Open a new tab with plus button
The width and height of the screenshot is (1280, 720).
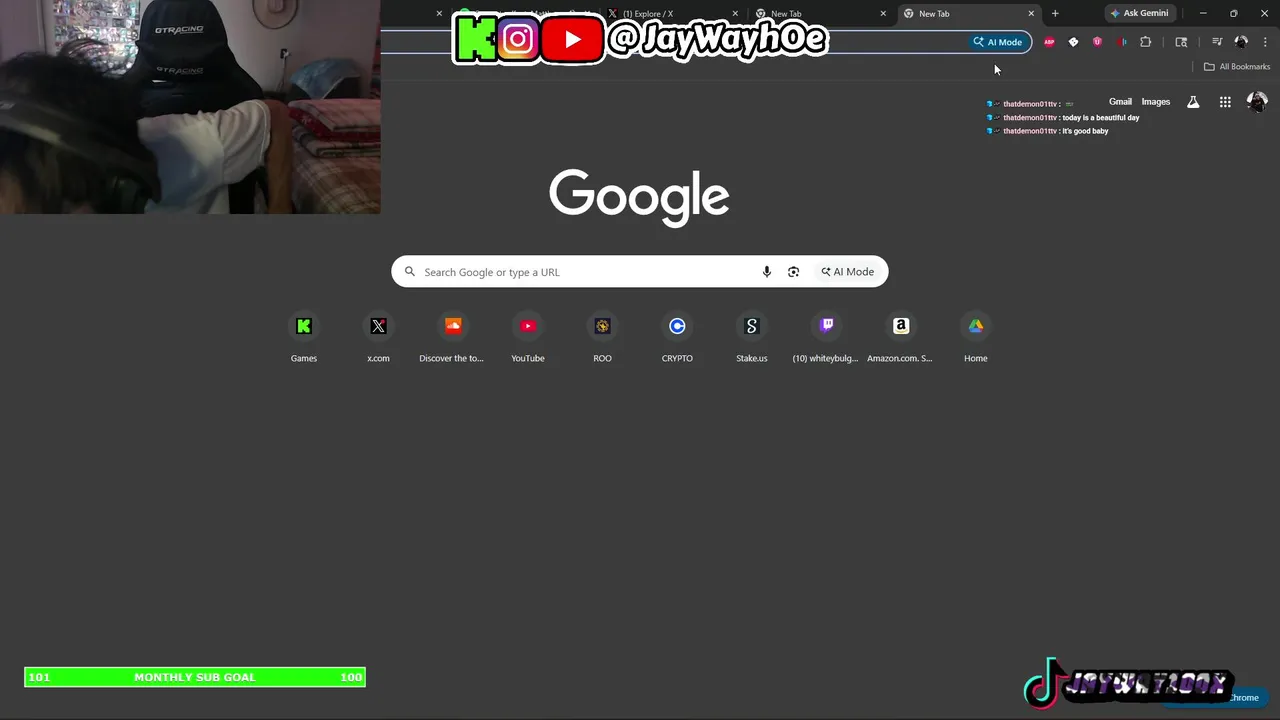(x=1055, y=14)
